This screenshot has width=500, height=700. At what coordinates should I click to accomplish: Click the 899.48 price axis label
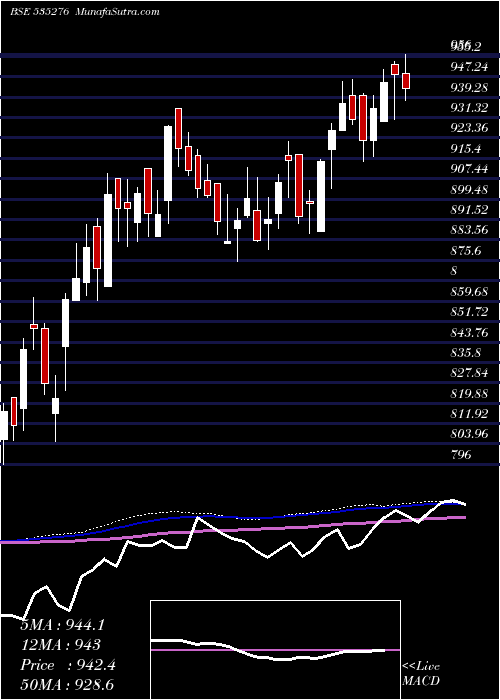point(469,190)
